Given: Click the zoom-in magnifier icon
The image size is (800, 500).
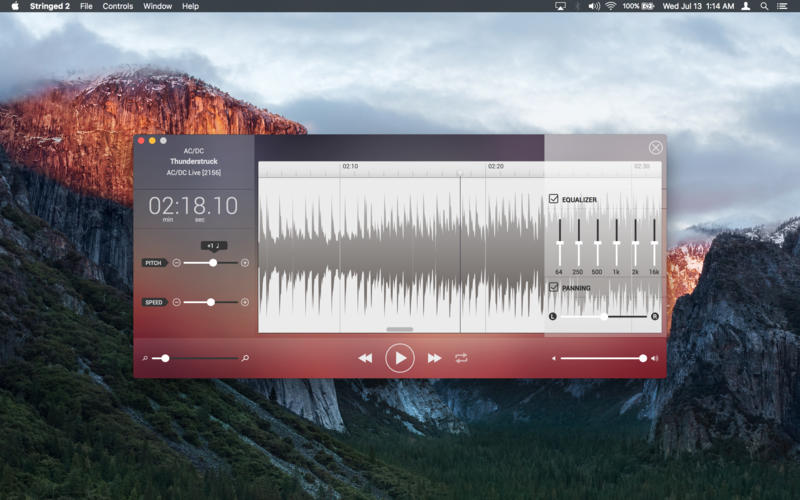Looking at the screenshot, I should [x=245, y=358].
